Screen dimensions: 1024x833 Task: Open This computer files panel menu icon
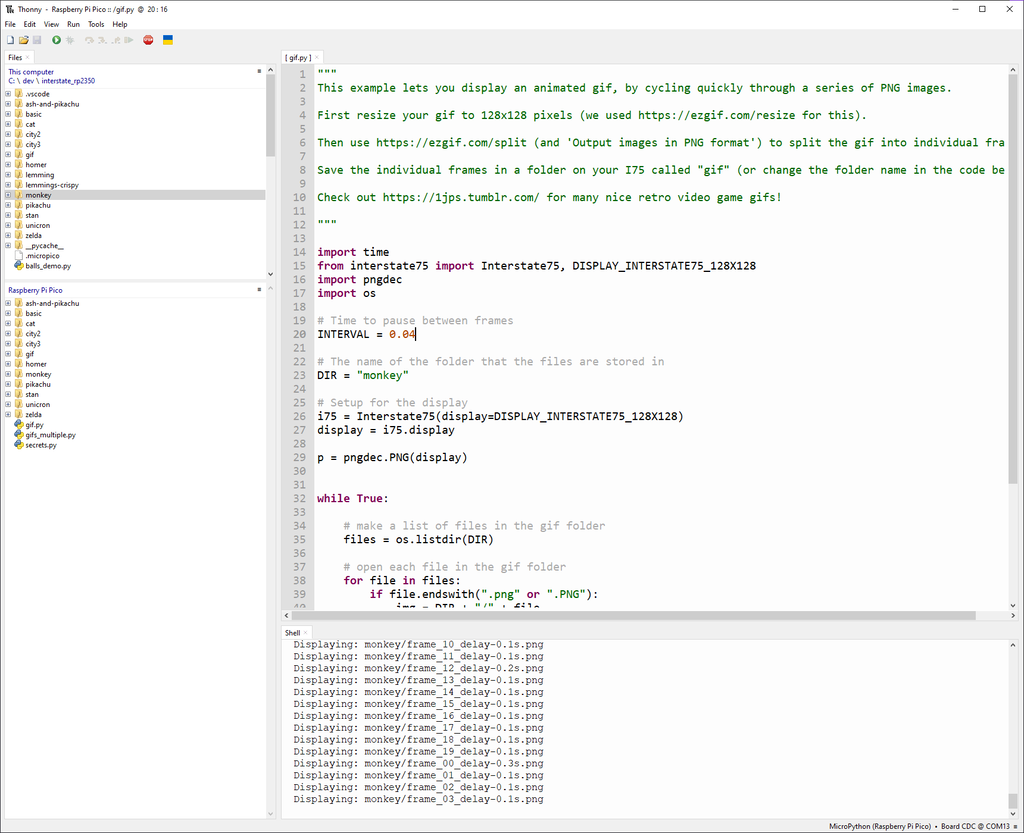(259, 72)
